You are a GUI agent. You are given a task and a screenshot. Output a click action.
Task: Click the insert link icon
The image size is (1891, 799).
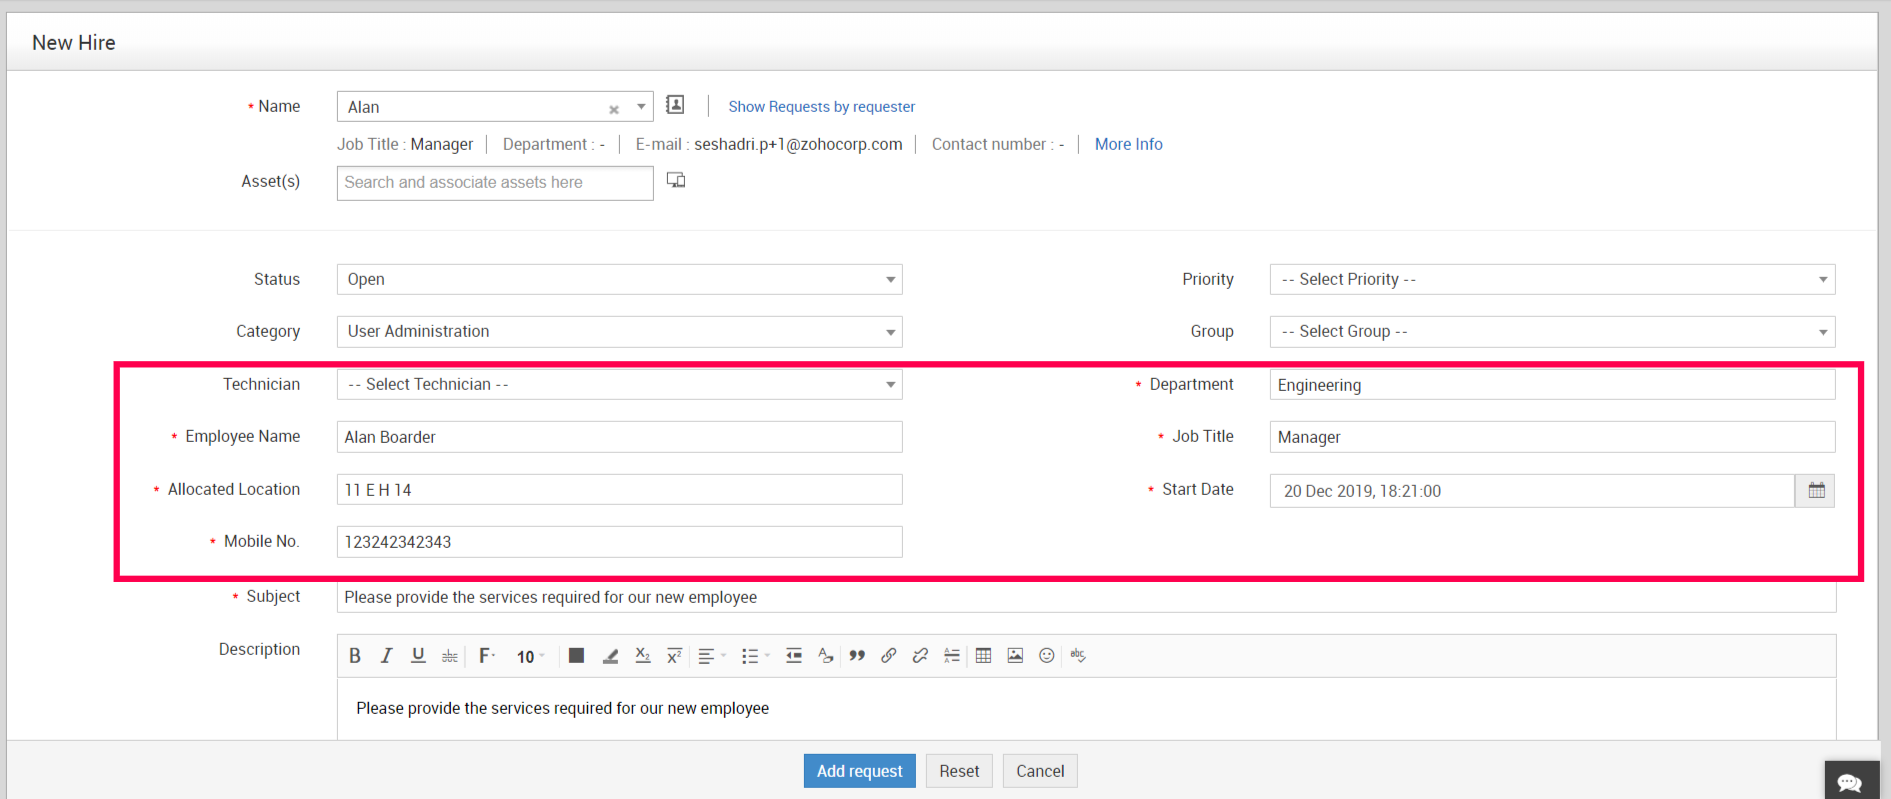coord(888,656)
